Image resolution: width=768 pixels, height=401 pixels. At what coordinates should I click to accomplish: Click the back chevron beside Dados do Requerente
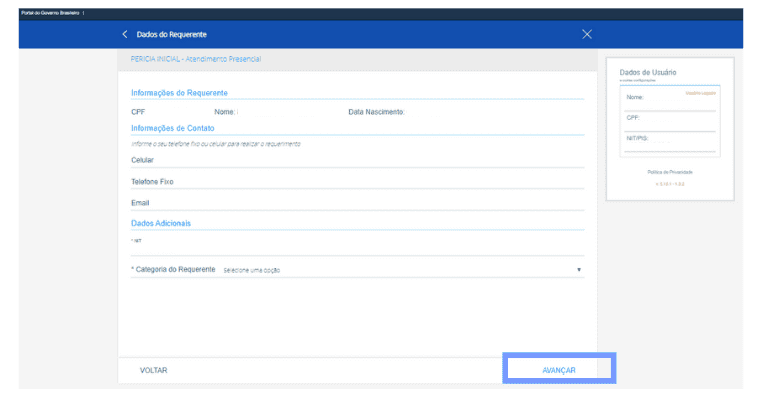coord(125,34)
